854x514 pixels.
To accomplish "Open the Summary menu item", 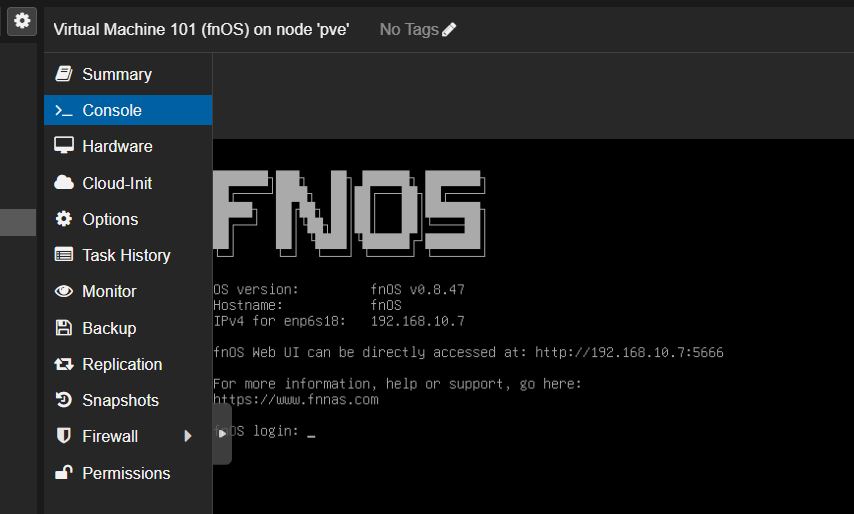I will (128, 74).
